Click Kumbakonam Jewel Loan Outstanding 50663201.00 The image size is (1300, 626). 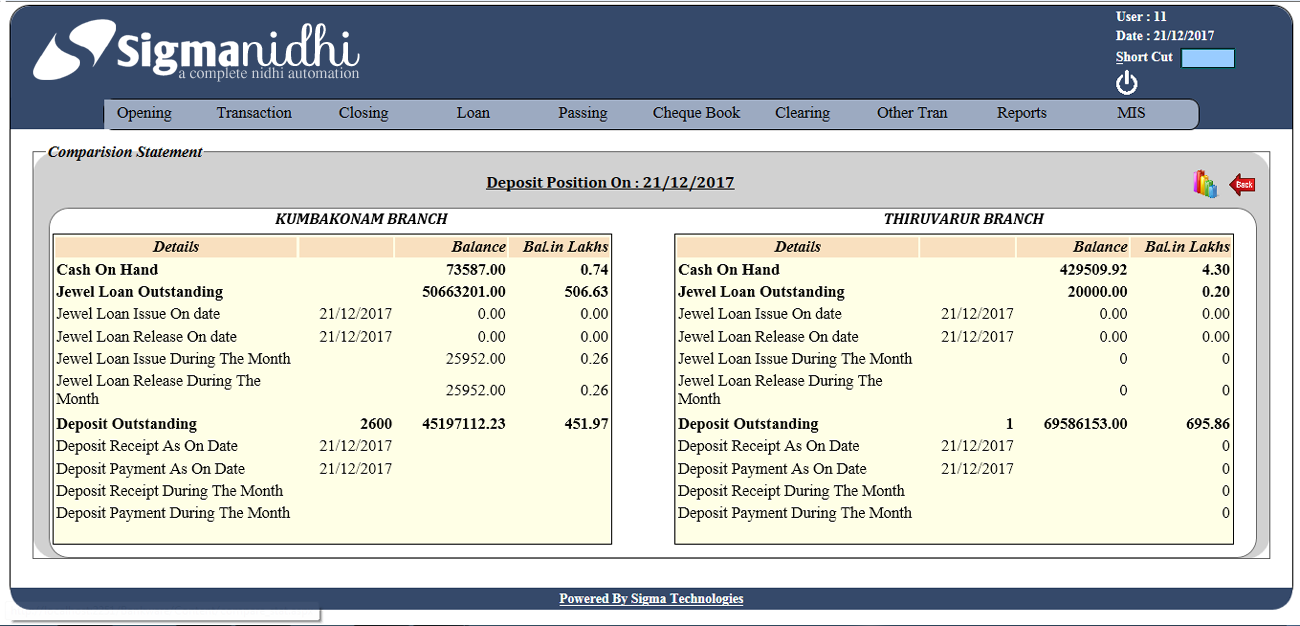point(464,292)
